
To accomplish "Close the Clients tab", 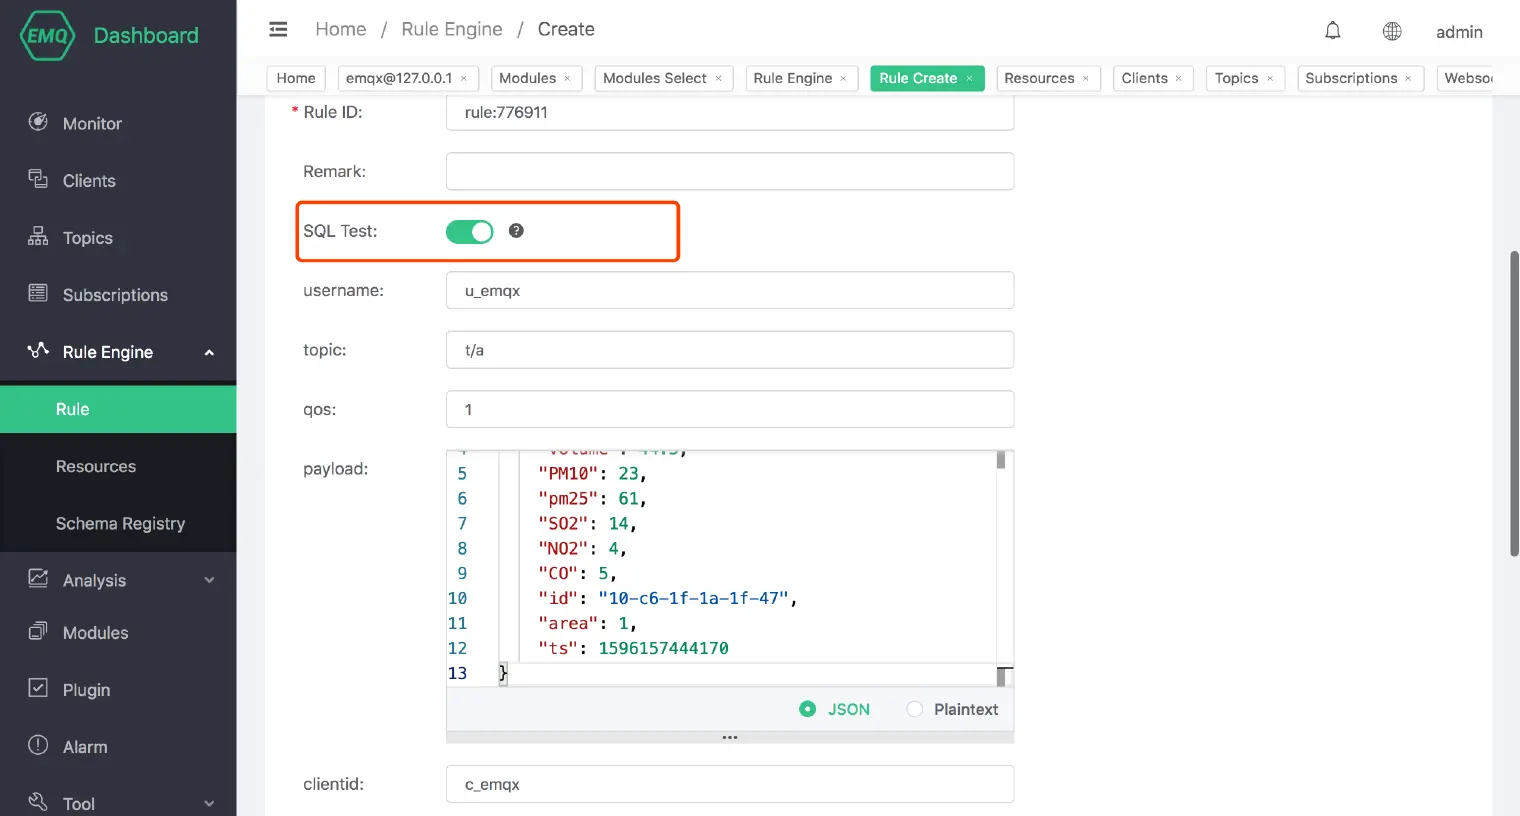I will pos(1178,79).
